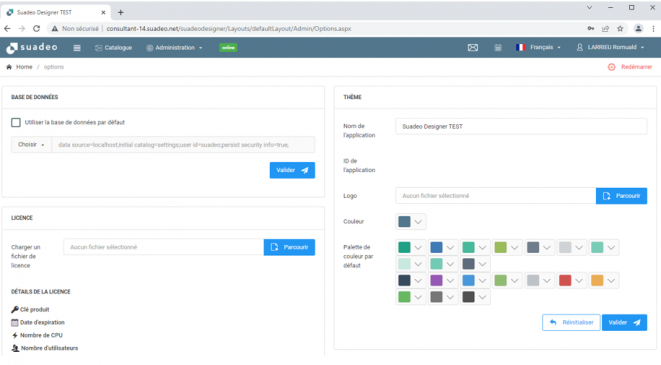
Task: Open the LARRIEU Romuald user menu
Action: (x=610, y=47)
